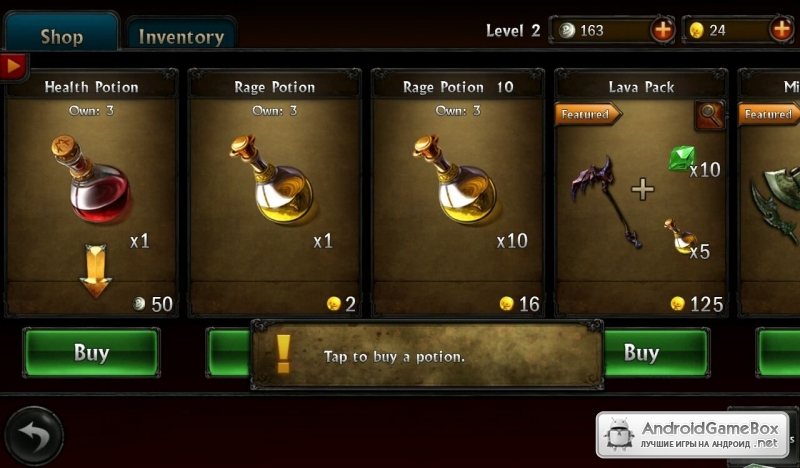The width and height of the screenshot is (800, 468).
Task: Tap the golden down arrow indicator
Action: coord(95,270)
